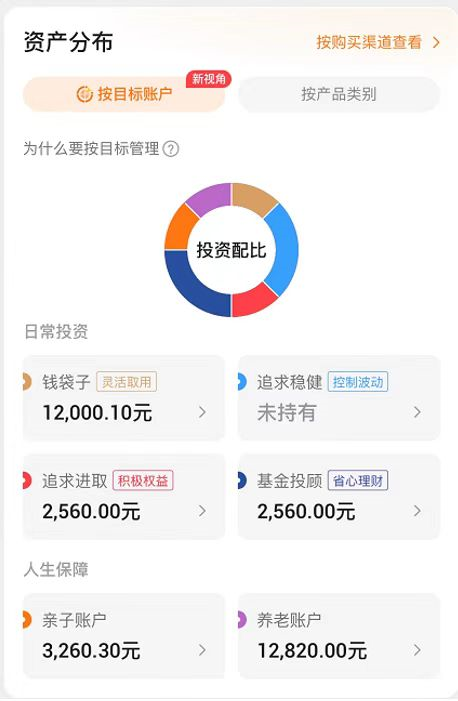Expand the 钱袋子 12,000.10元 chevron
458x701 pixels.
(x=203, y=412)
